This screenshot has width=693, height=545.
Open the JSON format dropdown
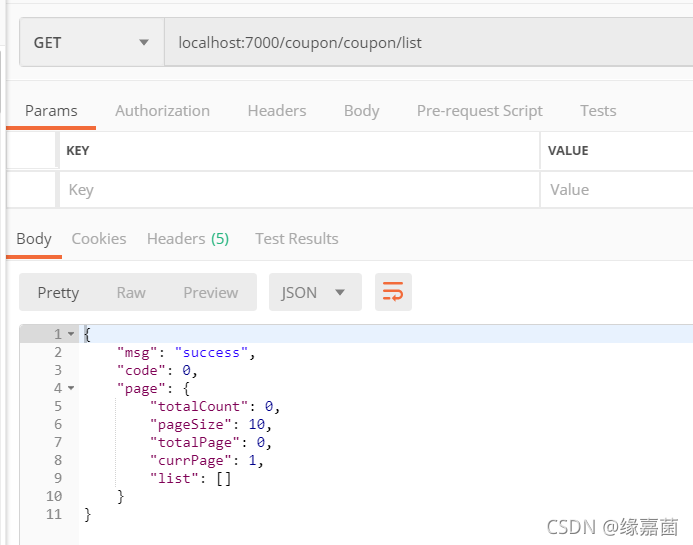click(x=315, y=292)
